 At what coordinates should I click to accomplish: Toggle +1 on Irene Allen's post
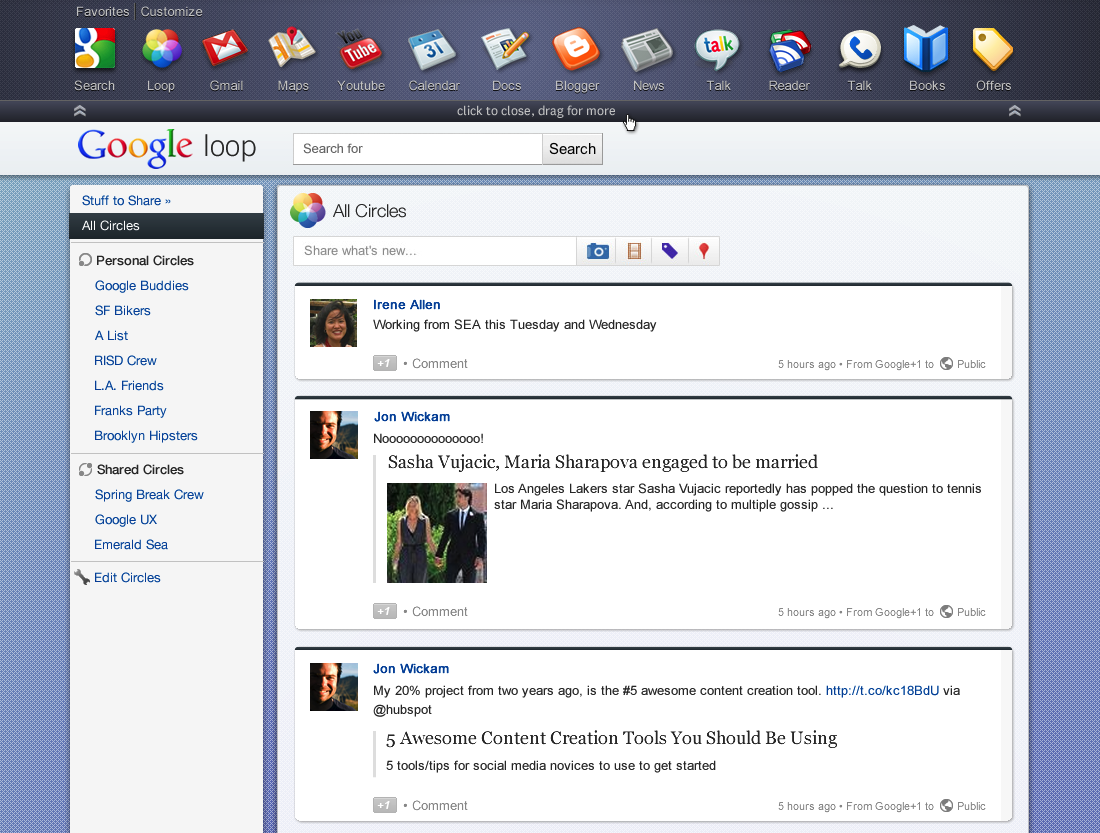[384, 364]
